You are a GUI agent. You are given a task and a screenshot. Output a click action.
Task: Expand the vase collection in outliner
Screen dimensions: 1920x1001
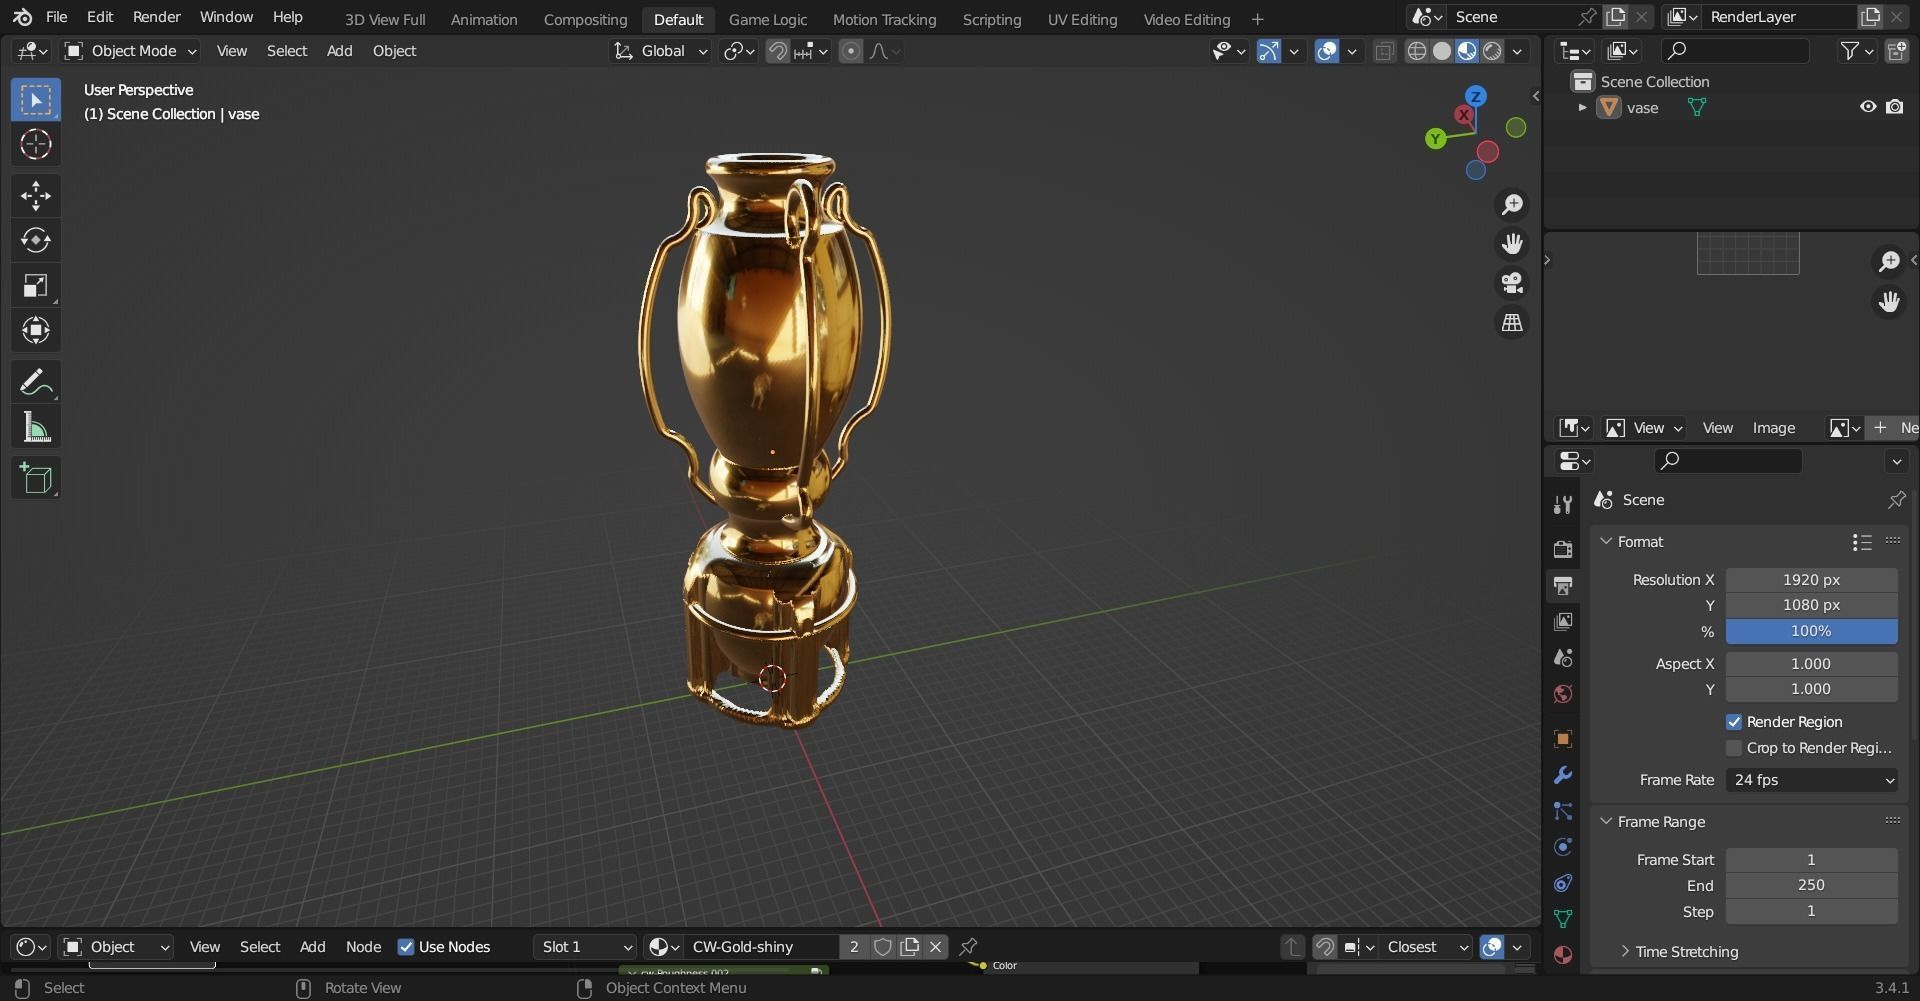click(x=1582, y=108)
